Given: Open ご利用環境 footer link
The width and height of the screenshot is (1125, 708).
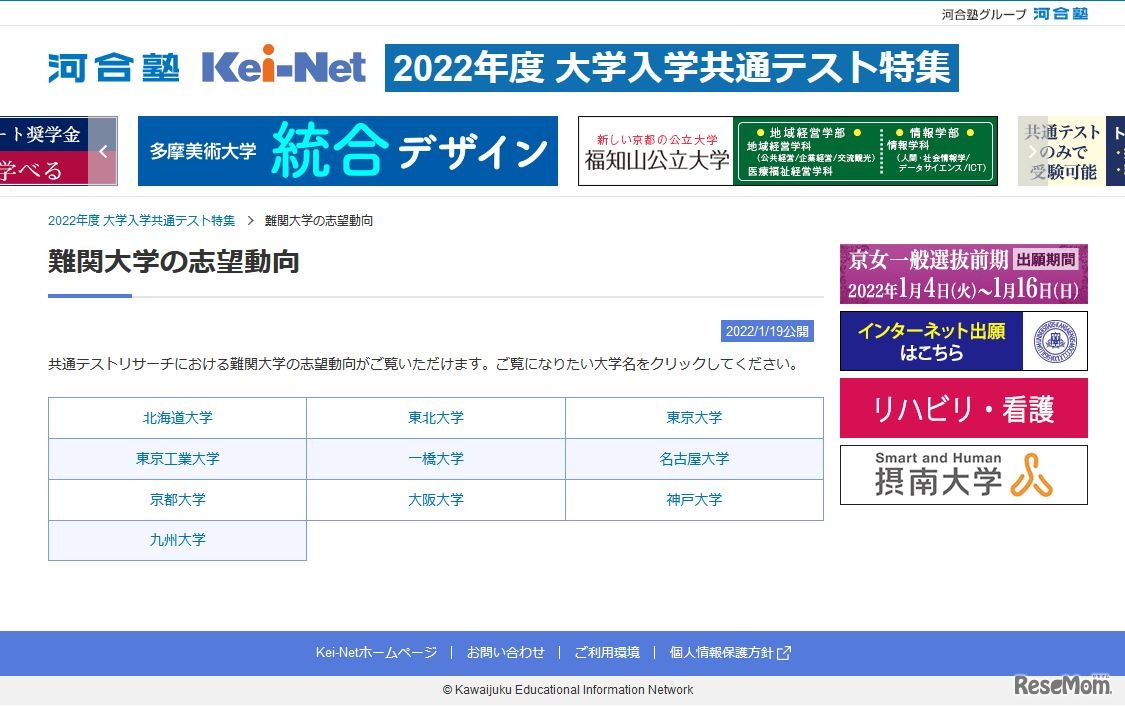Looking at the screenshot, I should coord(606,653).
